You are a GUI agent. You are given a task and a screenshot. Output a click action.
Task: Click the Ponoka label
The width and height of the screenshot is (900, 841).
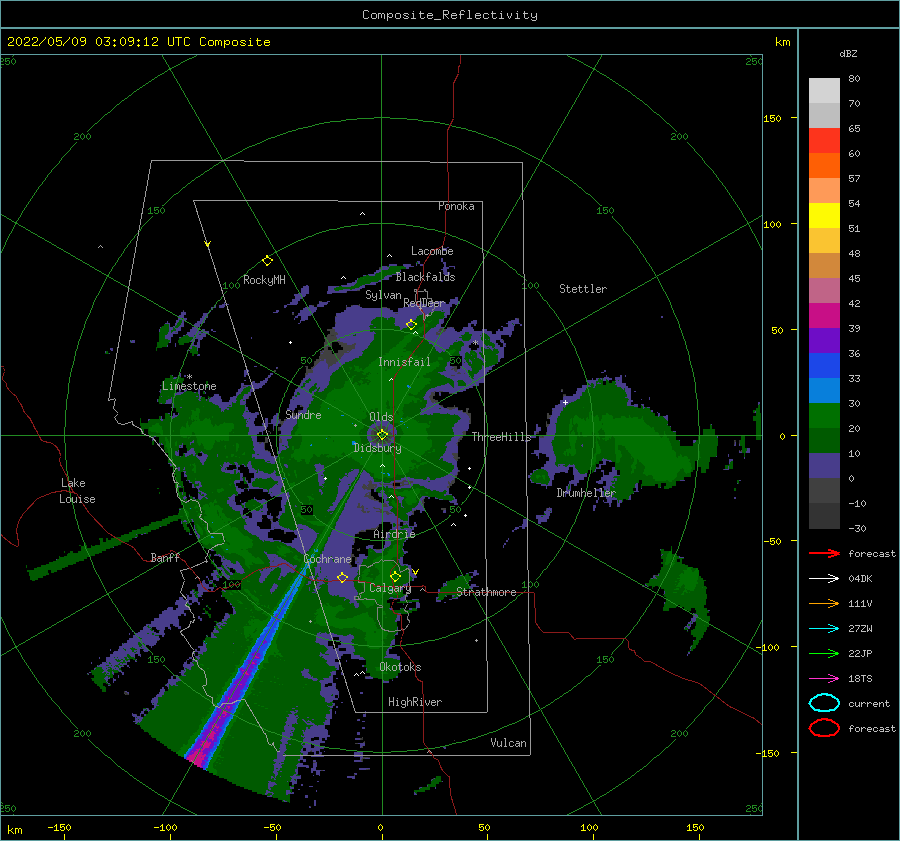click(x=456, y=206)
